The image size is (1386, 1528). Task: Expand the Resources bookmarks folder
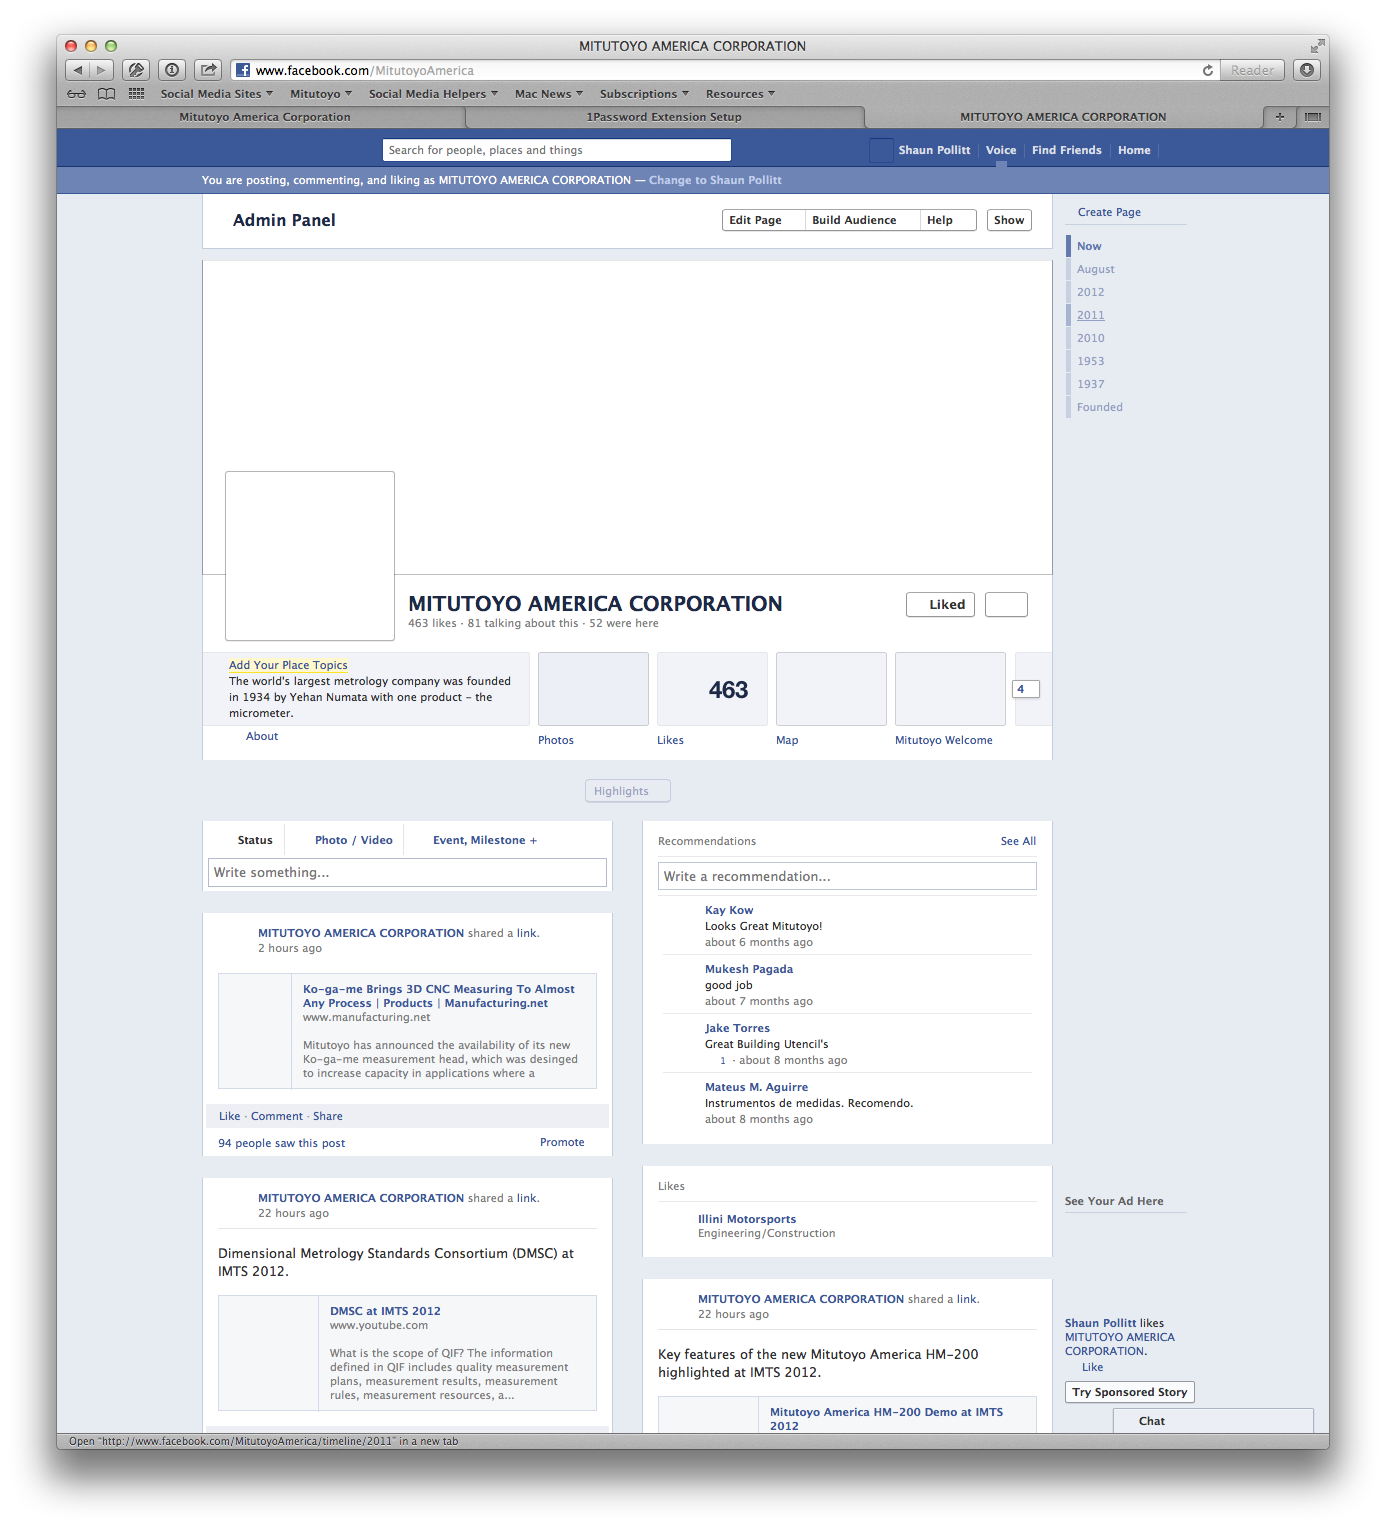pos(740,94)
